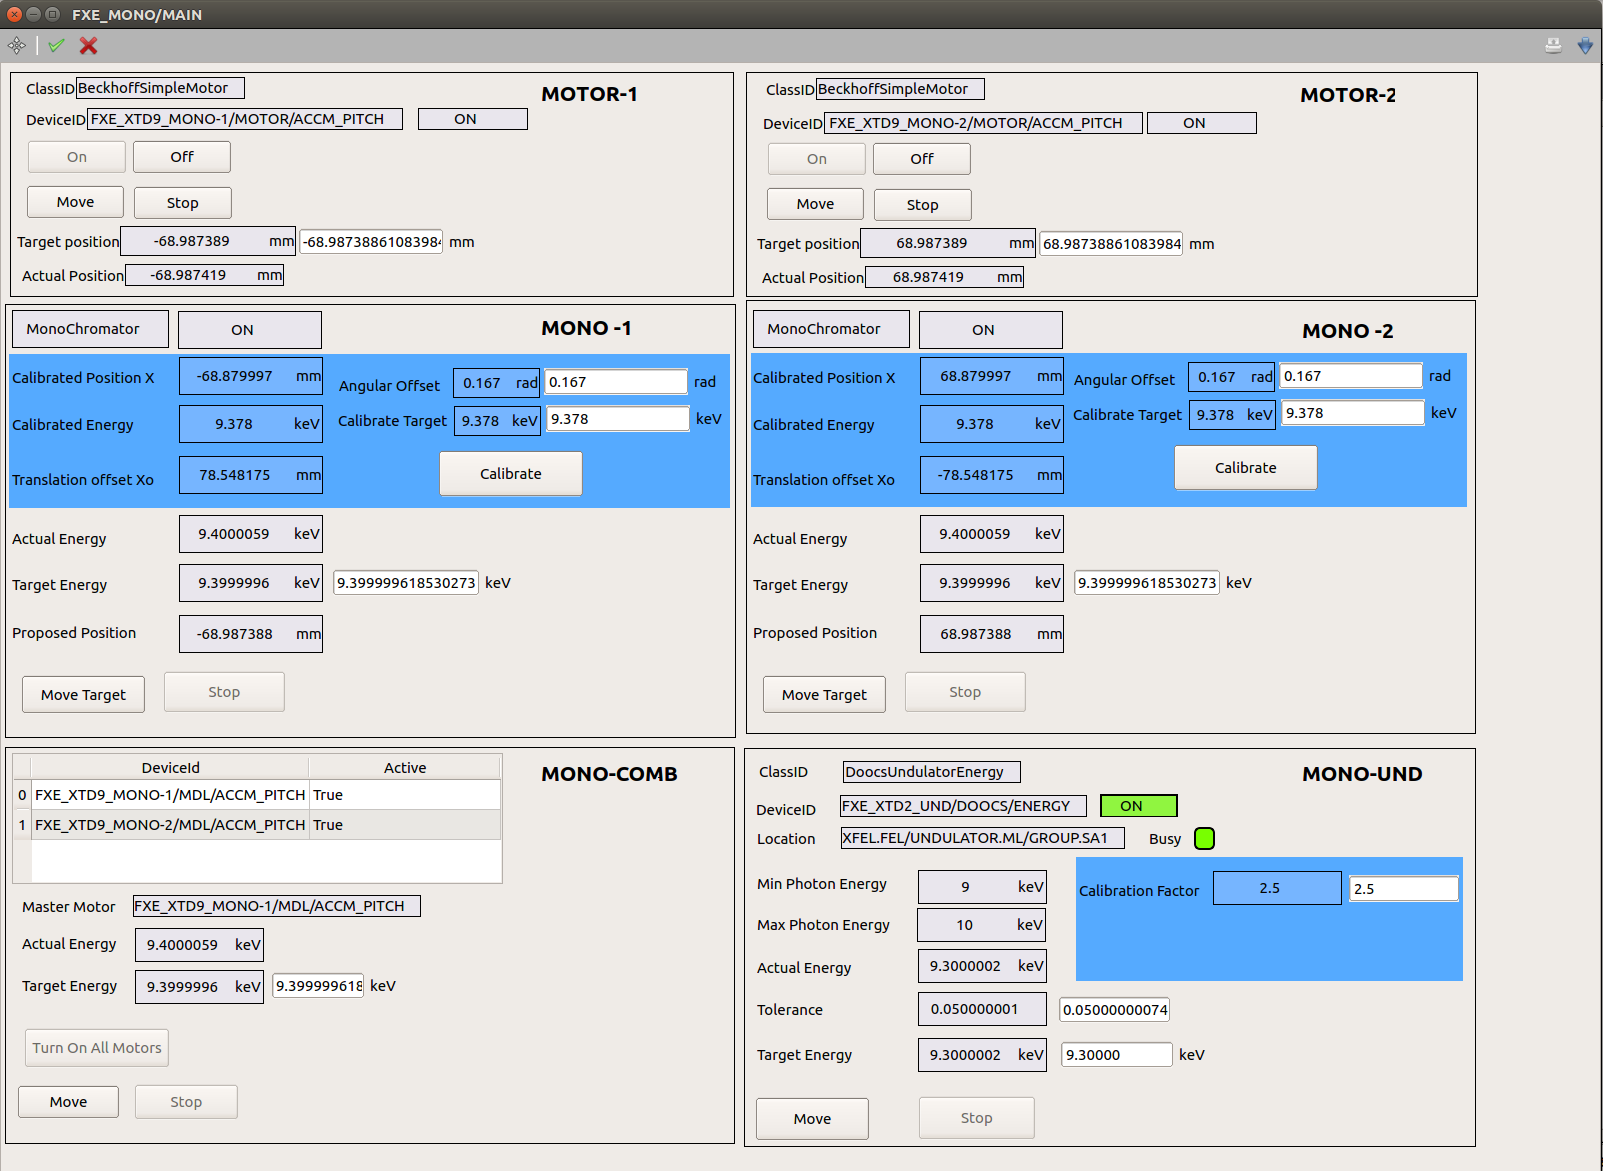Click the red X decline icon

point(88,45)
